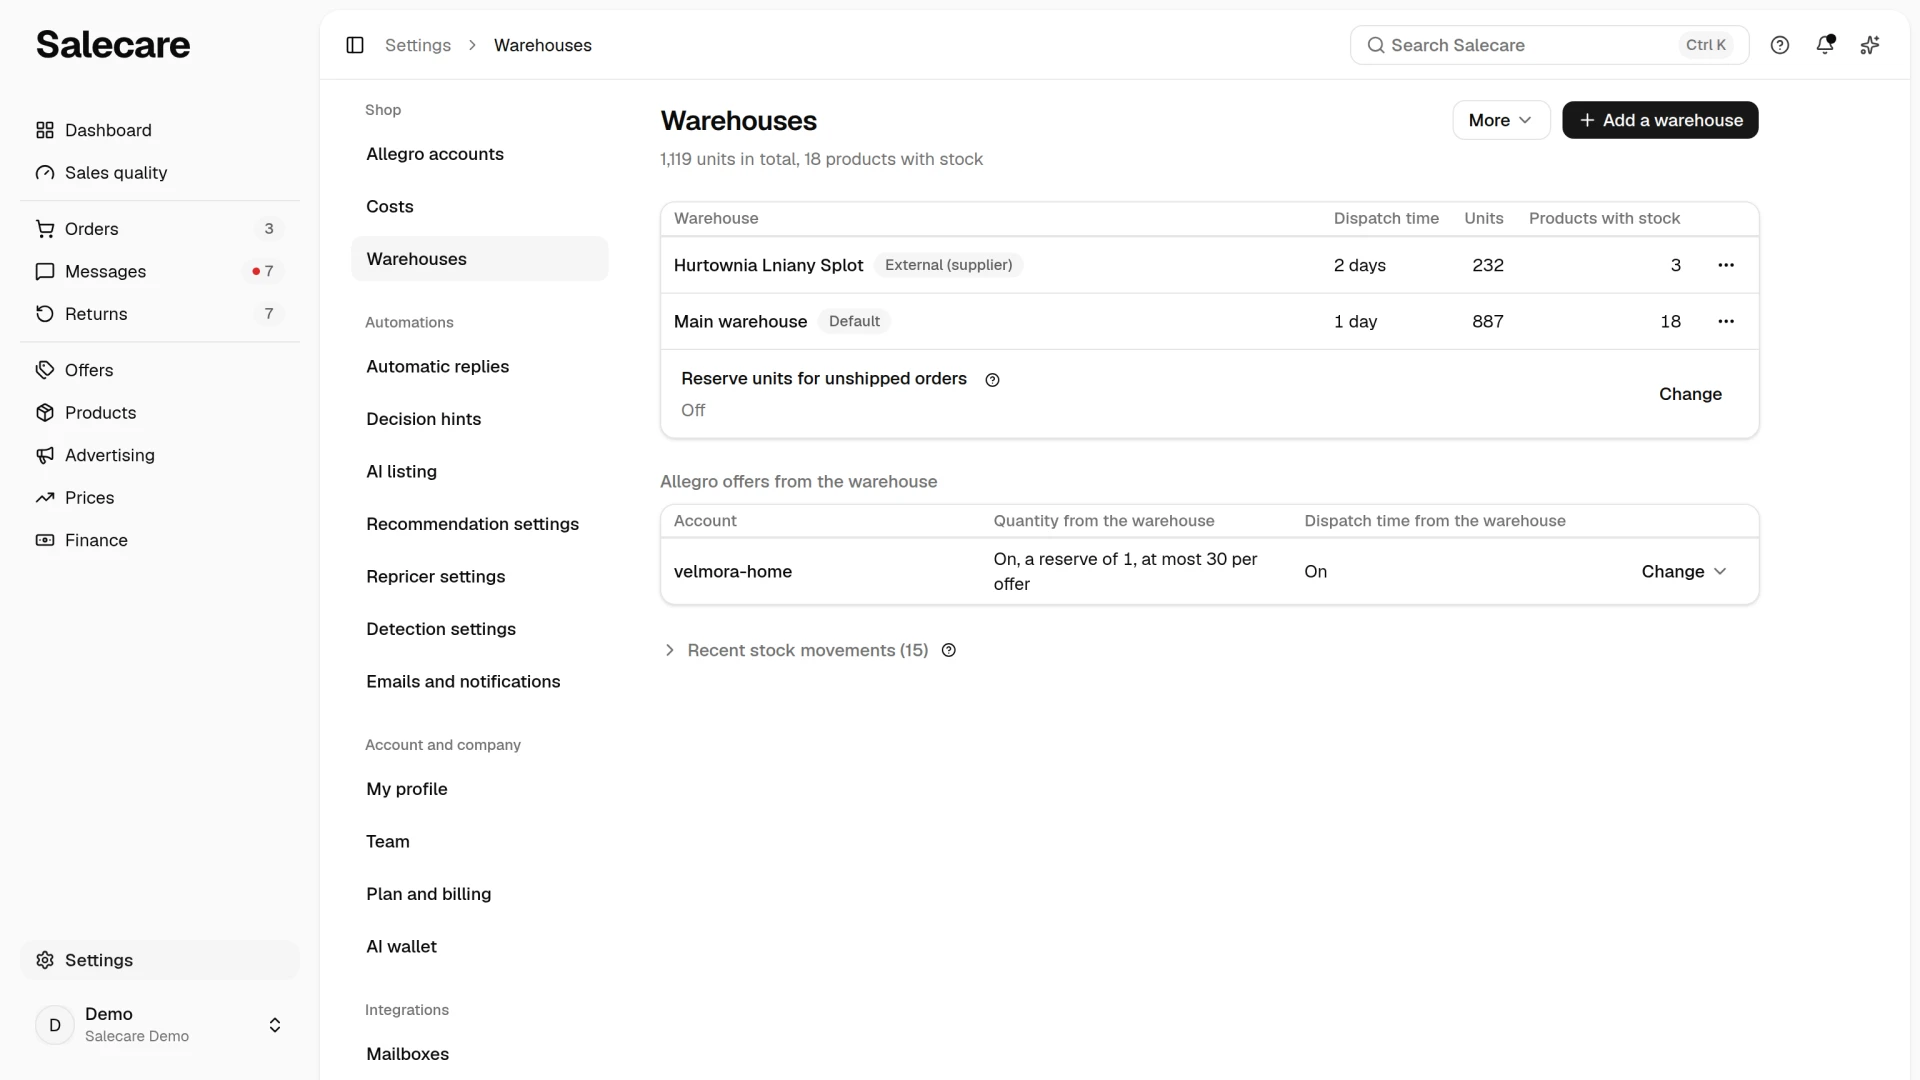Click the Advertising megaphone icon
Viewport: 1920px width, 1080px height.
click(45, 455)
